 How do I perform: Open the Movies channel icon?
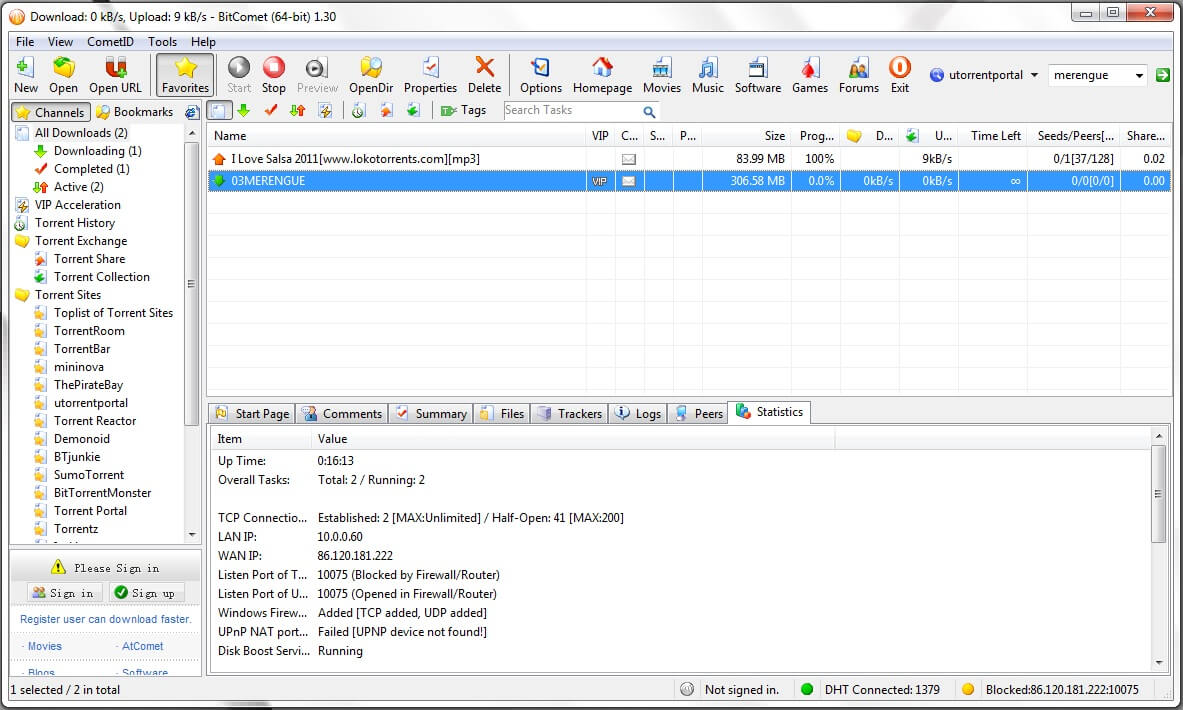(662, 75)
